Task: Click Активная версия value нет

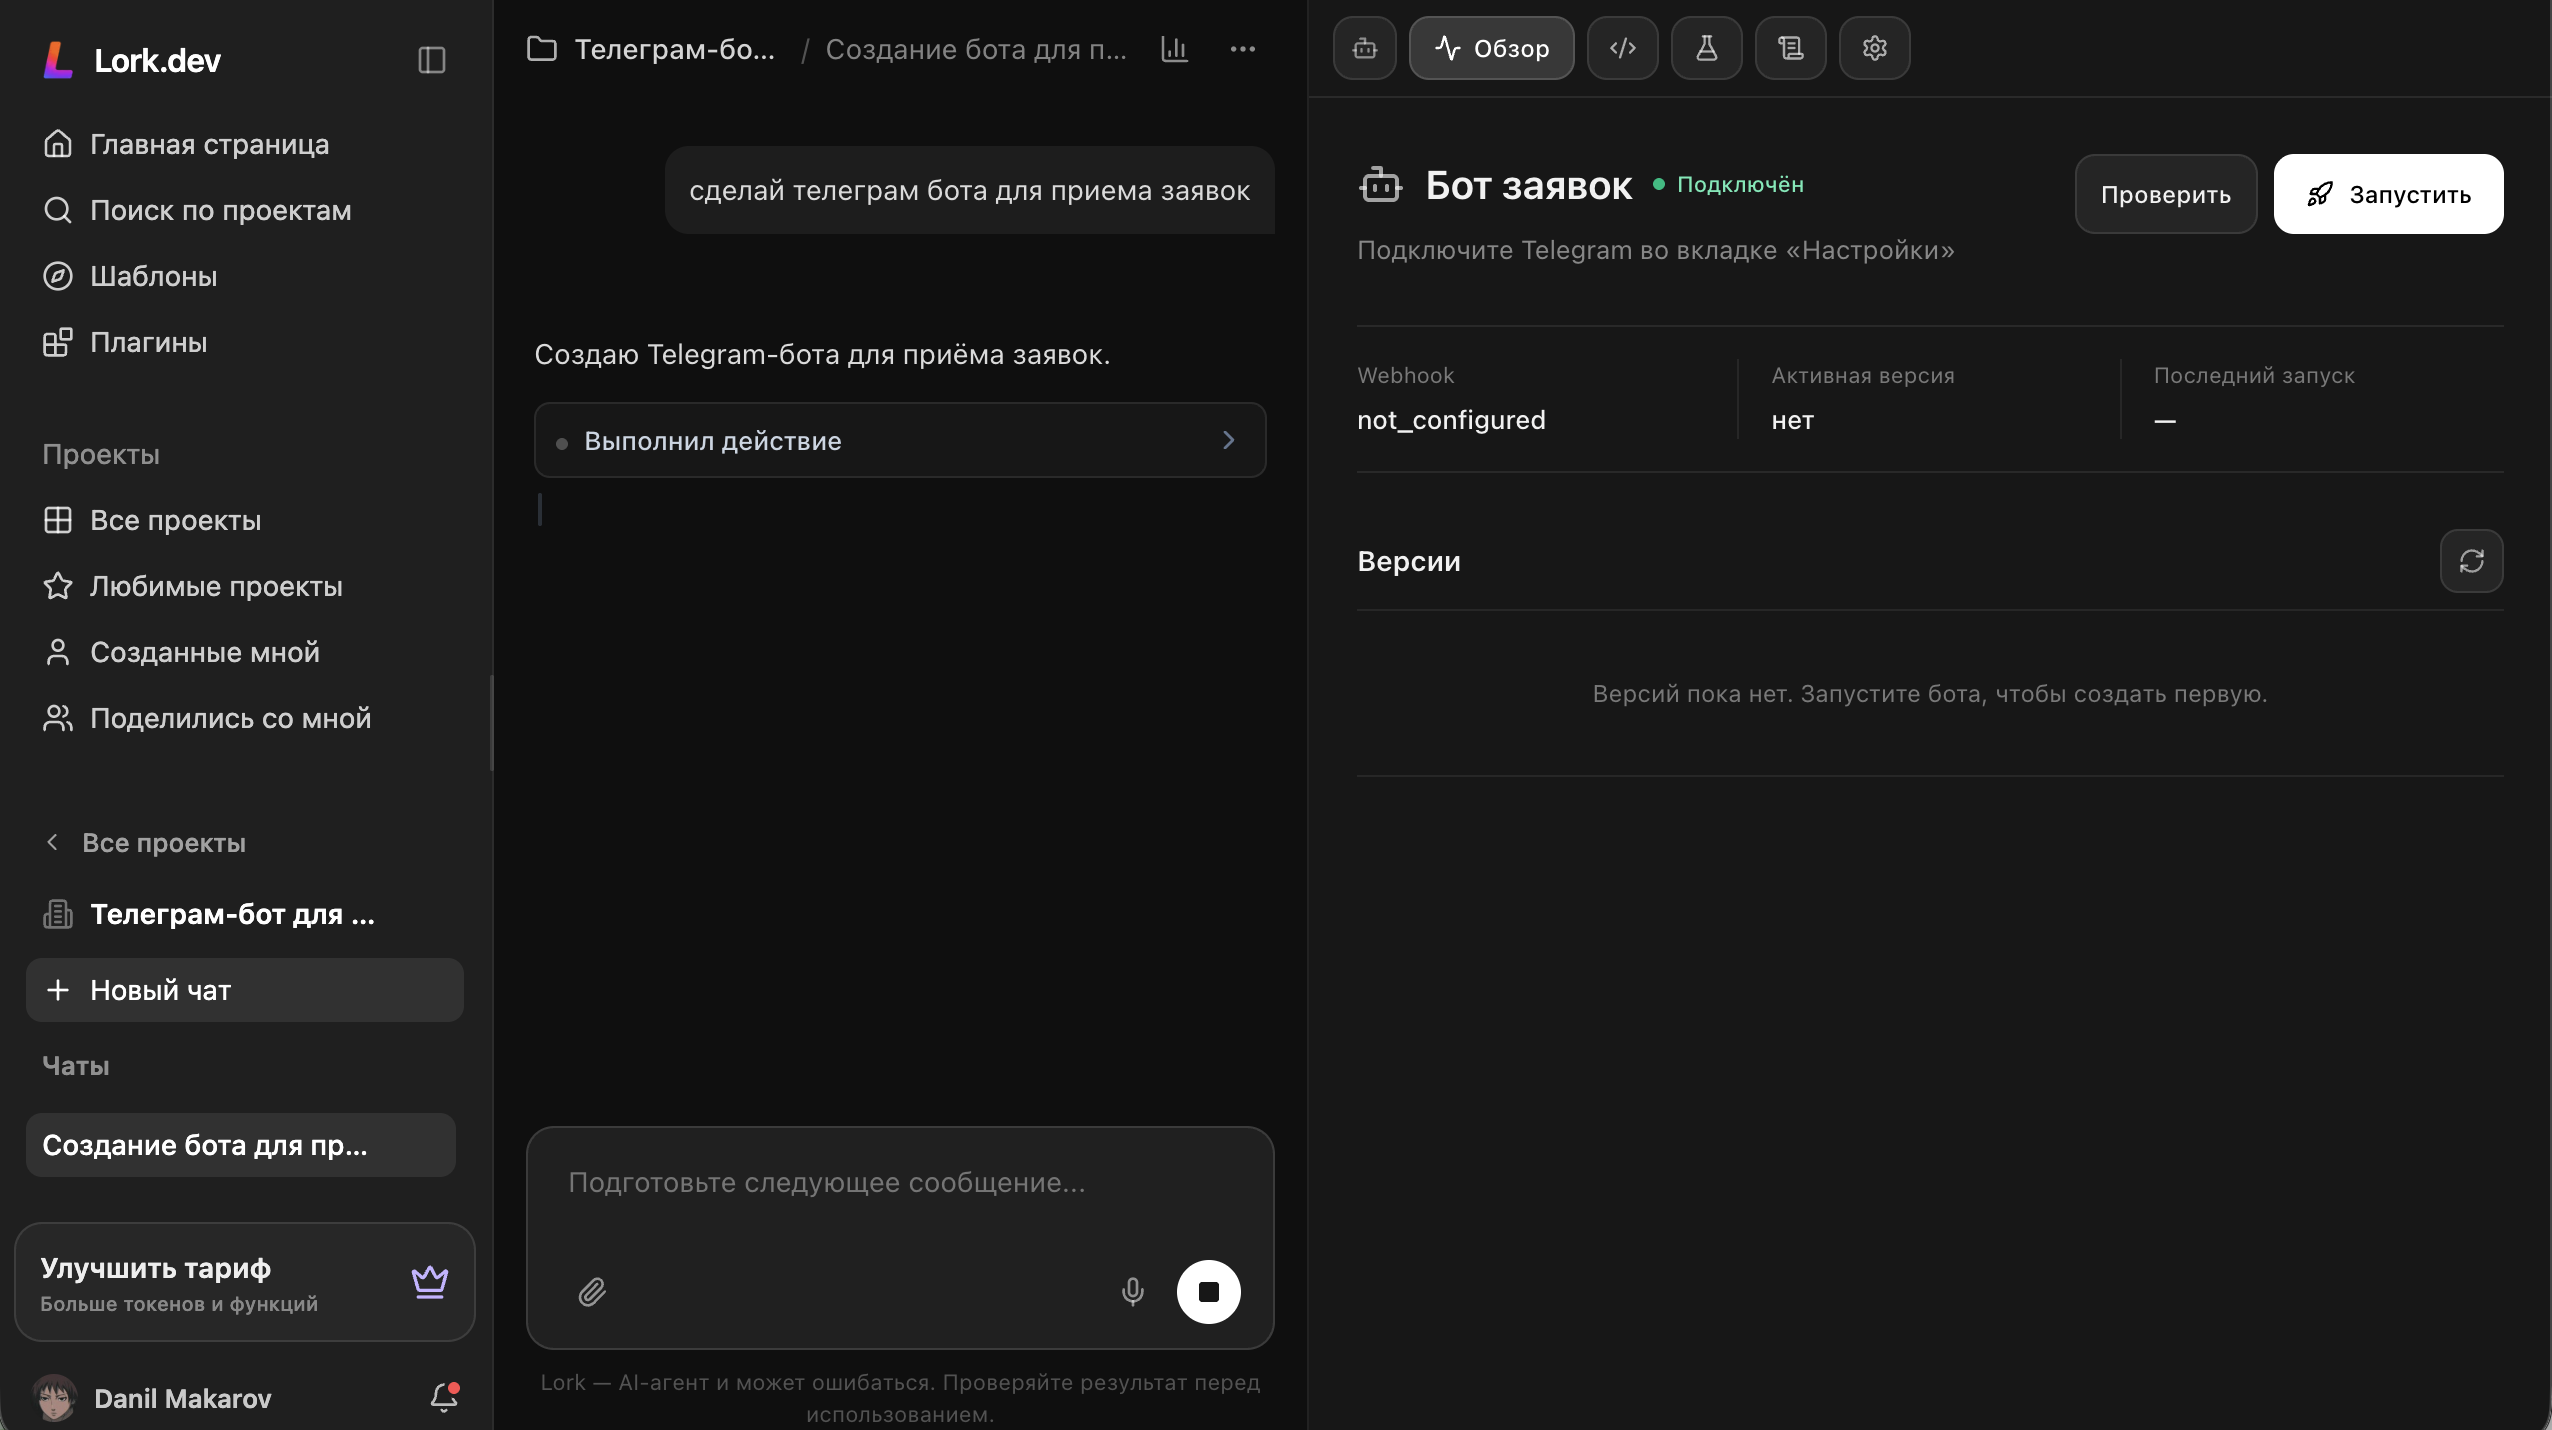Action: pyautogui.click(x=1792, y=420)
